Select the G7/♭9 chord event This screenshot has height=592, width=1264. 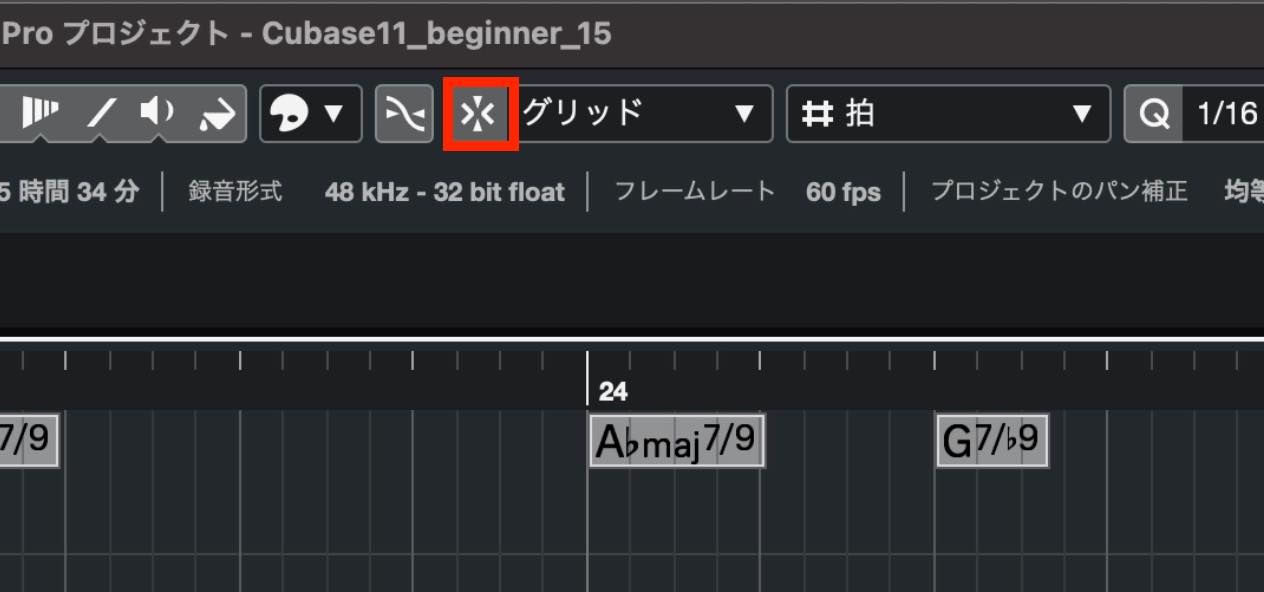pyautogui.click(x=992, y=441)
